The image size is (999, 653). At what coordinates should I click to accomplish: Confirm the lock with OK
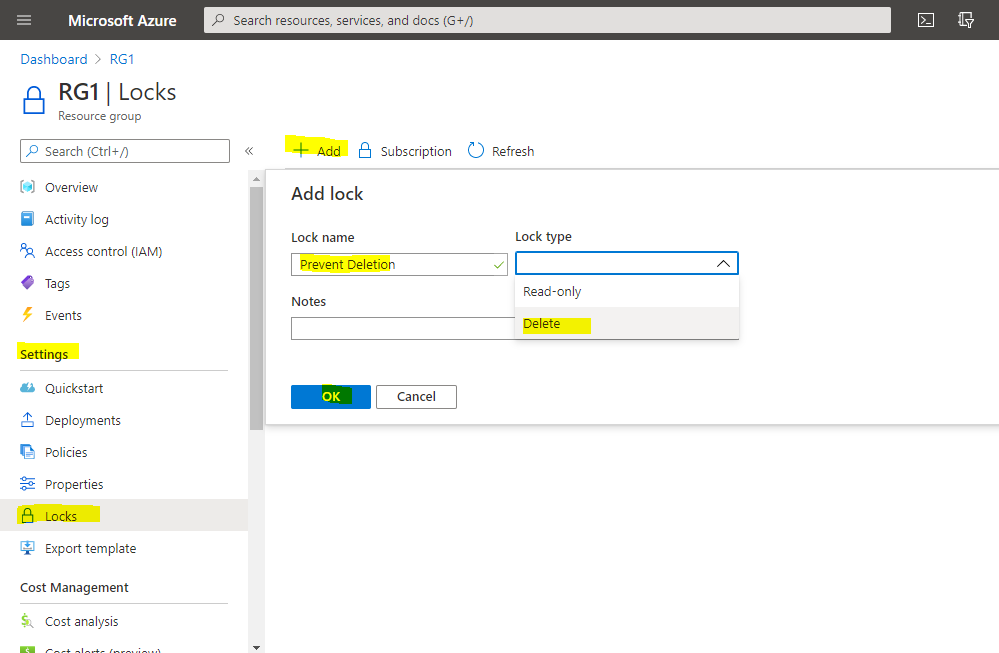click(x=330, y=396)
